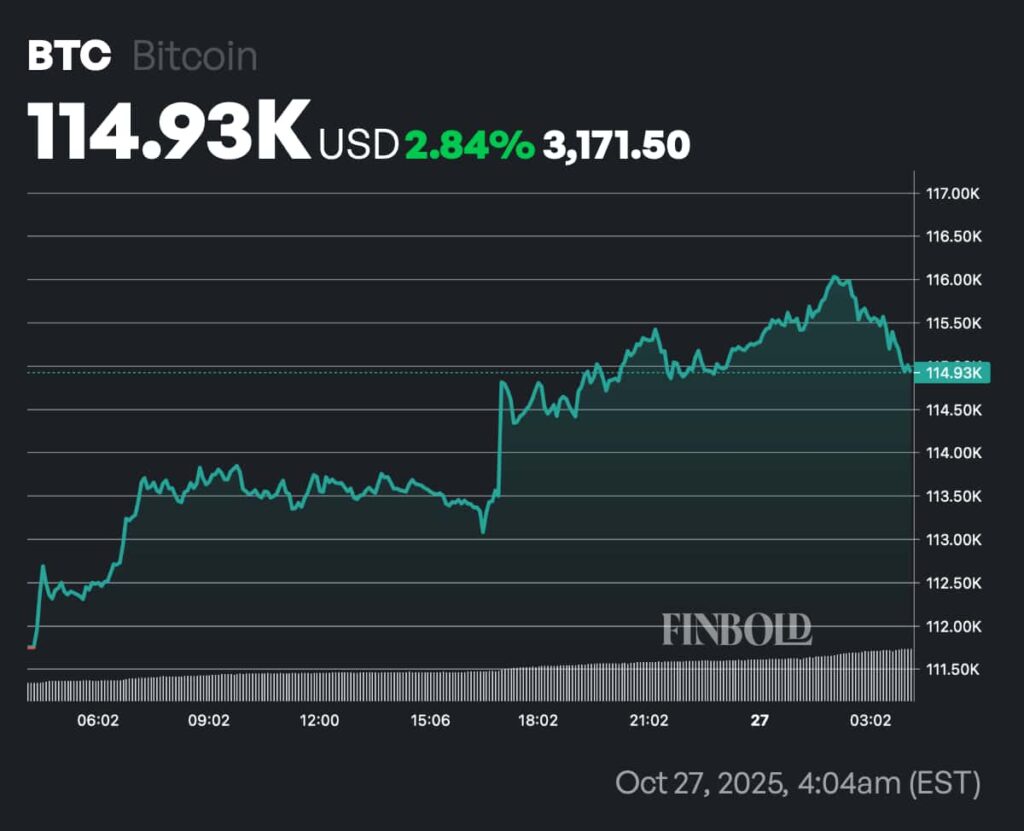
Task: Select the 12:00 time axis label
Action: pos(319,720)
